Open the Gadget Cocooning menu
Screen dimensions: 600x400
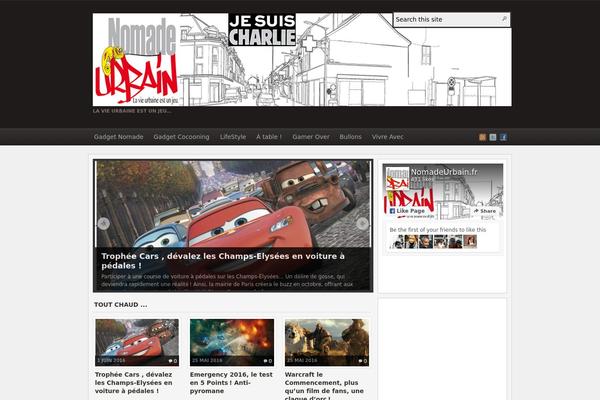click(x=181, y=137)
